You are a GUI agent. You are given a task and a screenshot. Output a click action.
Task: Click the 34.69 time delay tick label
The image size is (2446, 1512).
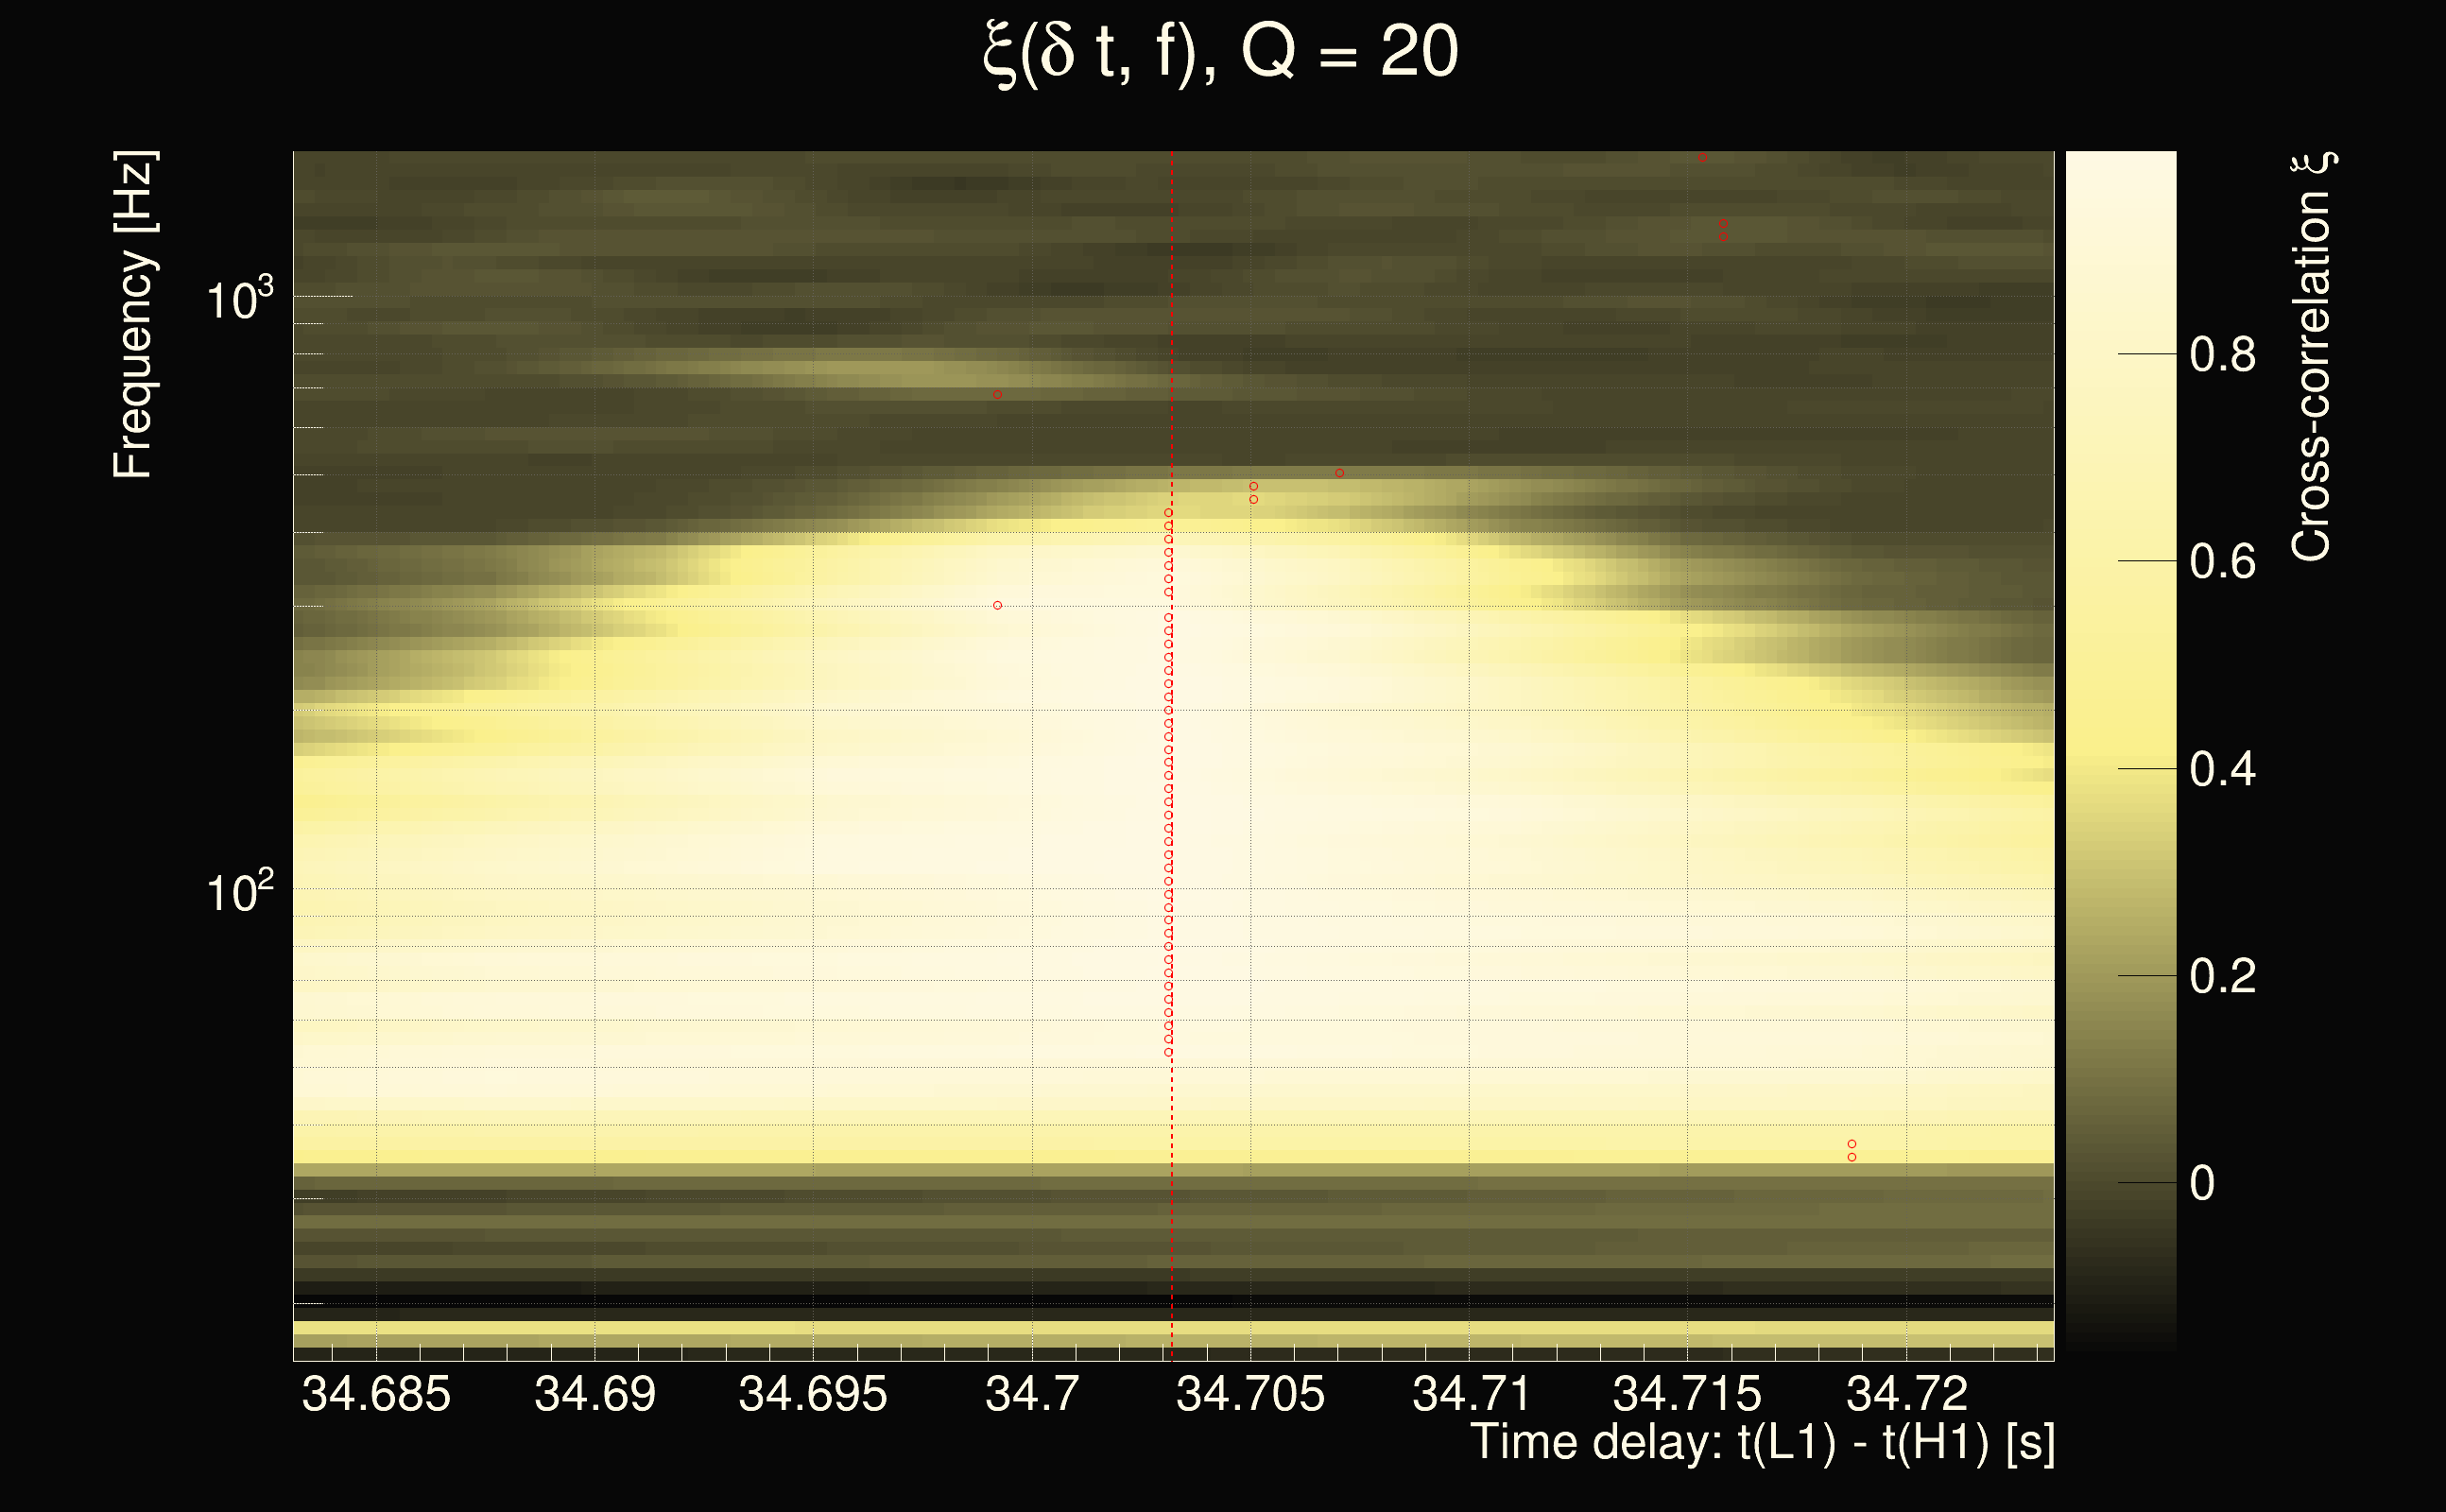[595, 1394]
